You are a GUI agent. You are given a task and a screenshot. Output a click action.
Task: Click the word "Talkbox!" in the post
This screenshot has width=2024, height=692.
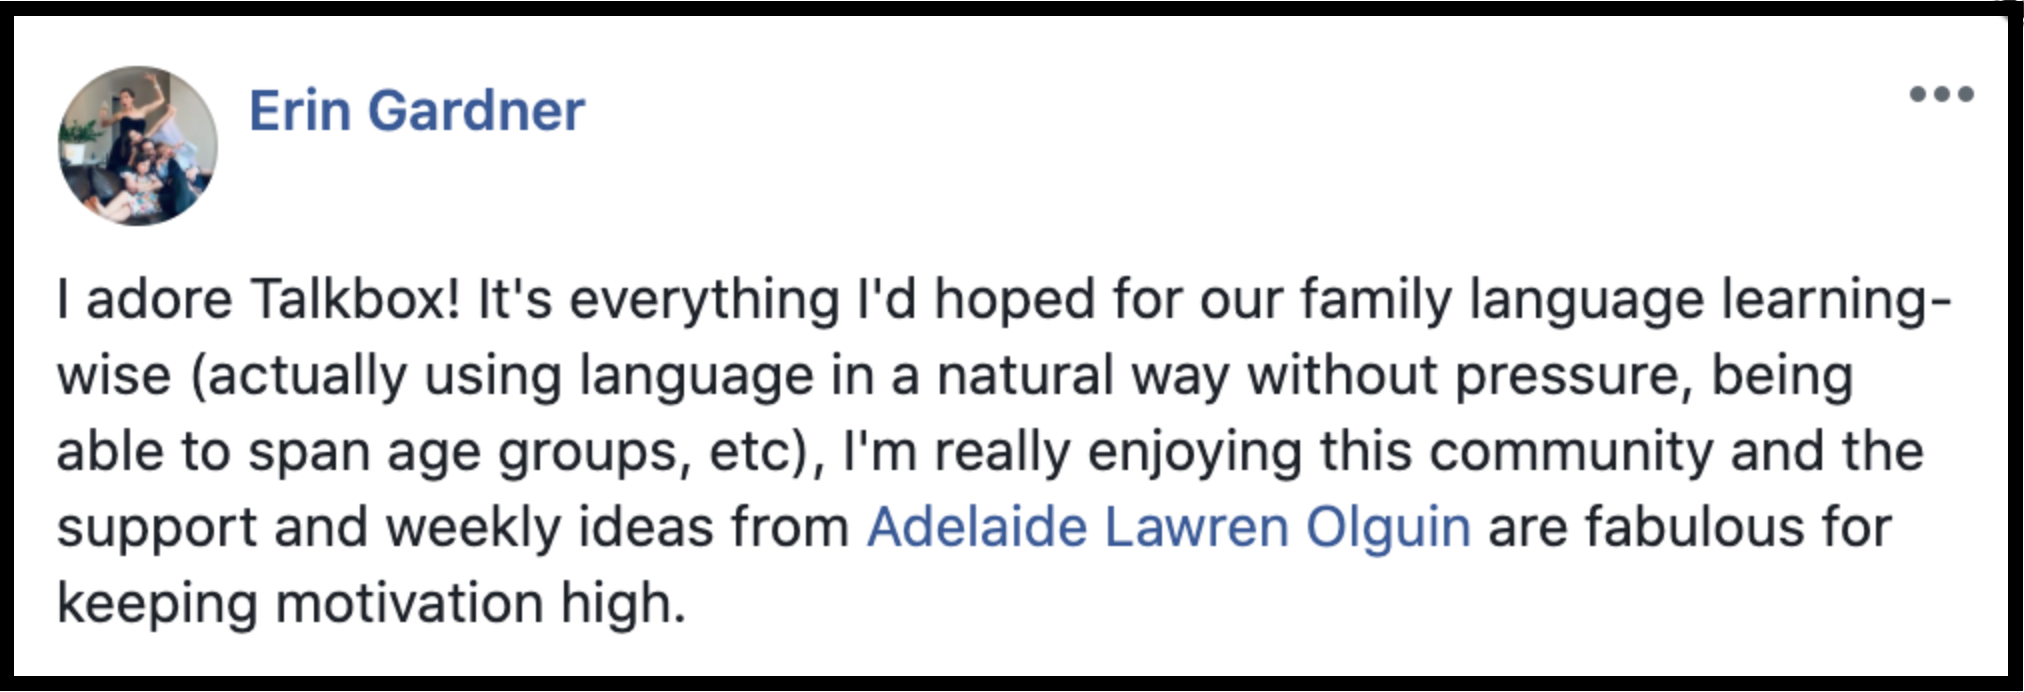click(354, 299)
